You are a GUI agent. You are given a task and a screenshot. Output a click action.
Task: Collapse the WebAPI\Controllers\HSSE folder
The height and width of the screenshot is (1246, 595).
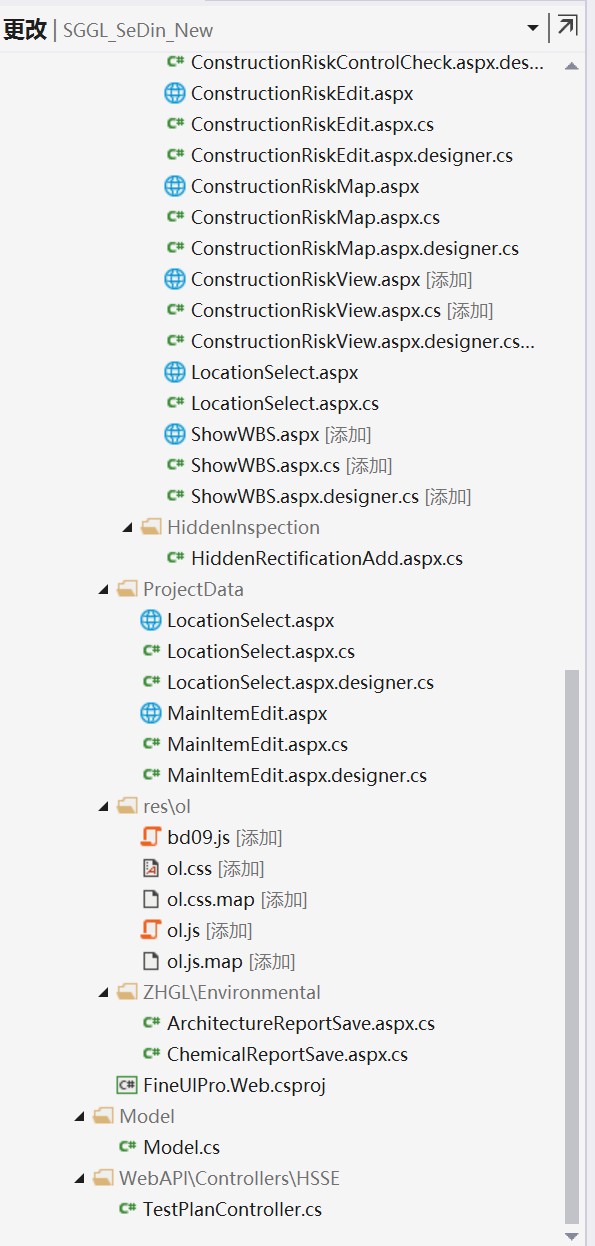point(79,1178)
